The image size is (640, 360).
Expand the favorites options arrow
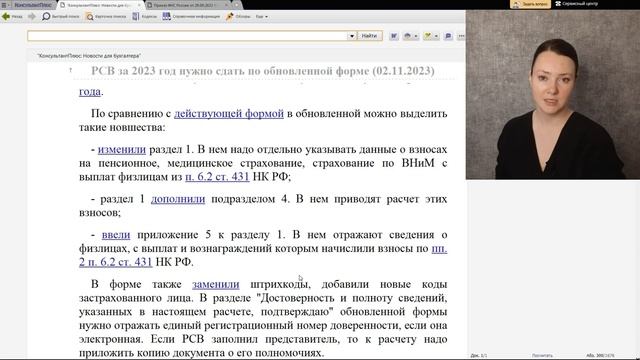(436, 36)
